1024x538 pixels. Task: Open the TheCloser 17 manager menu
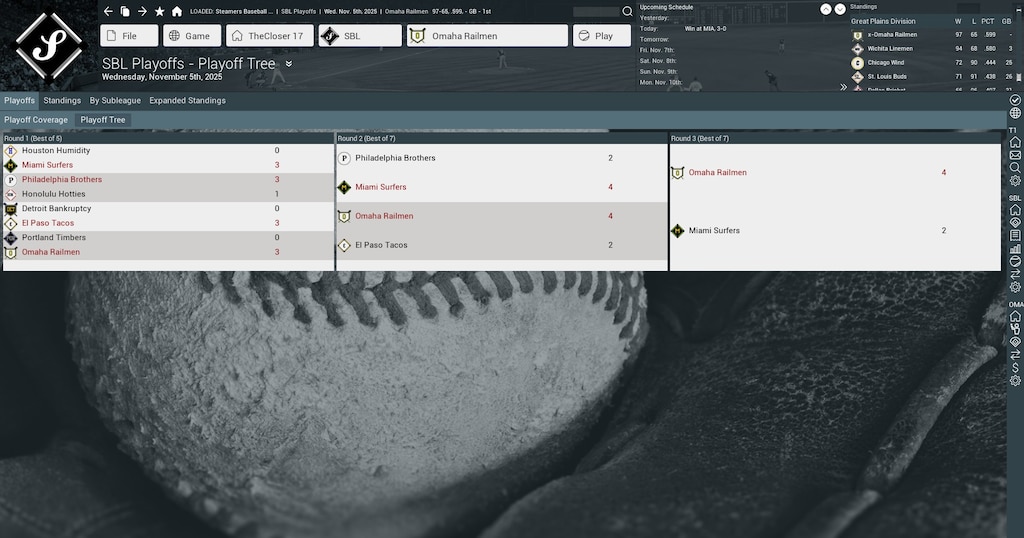tap(270, 35)
